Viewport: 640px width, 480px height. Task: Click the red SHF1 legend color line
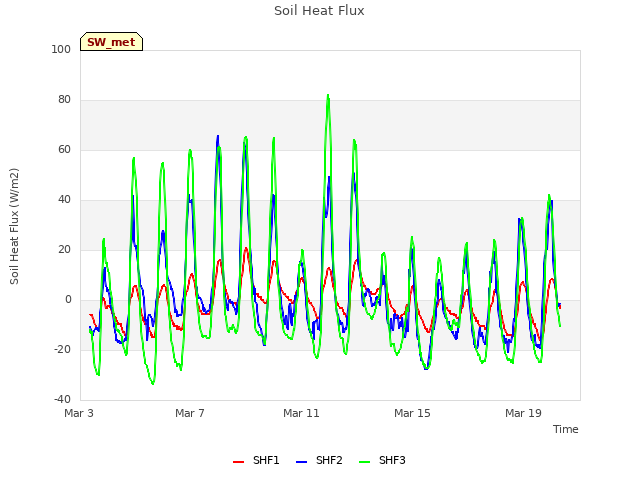pos(238,462)
